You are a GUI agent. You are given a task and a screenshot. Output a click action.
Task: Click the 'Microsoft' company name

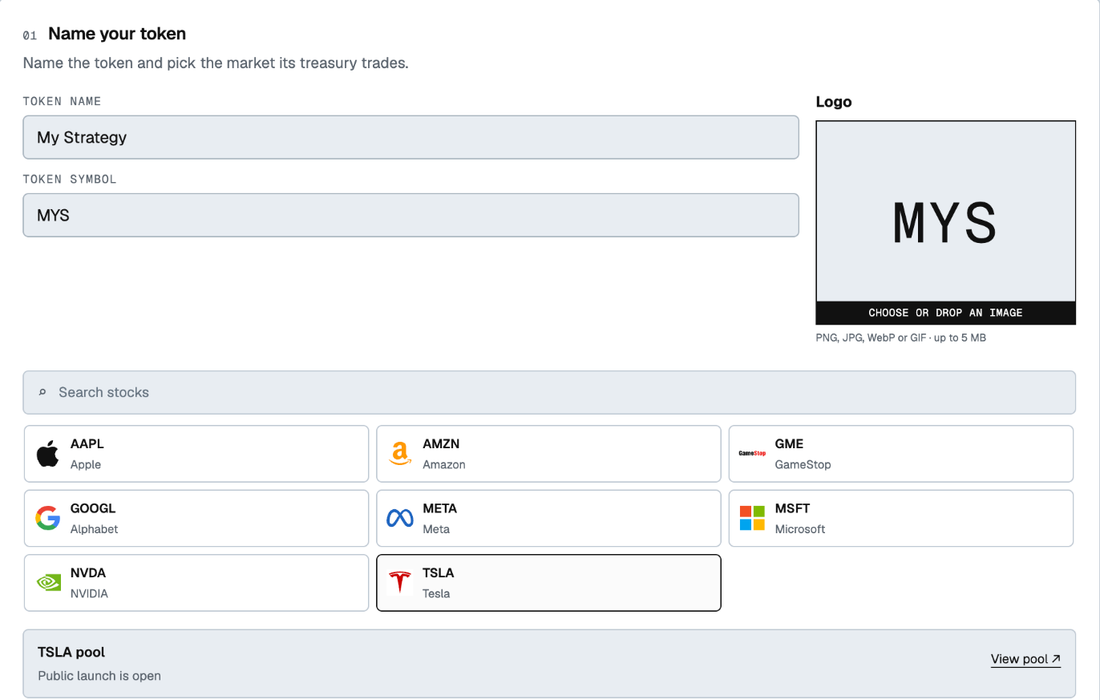800,529
